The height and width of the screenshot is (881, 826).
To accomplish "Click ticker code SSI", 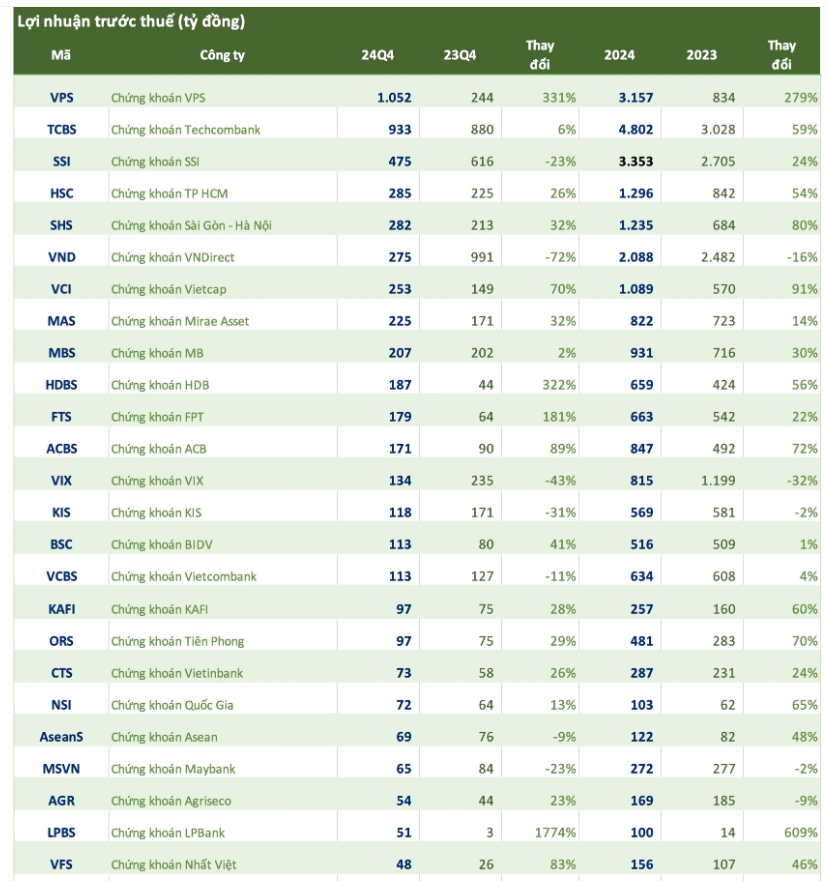I will (x=62, y=162).
